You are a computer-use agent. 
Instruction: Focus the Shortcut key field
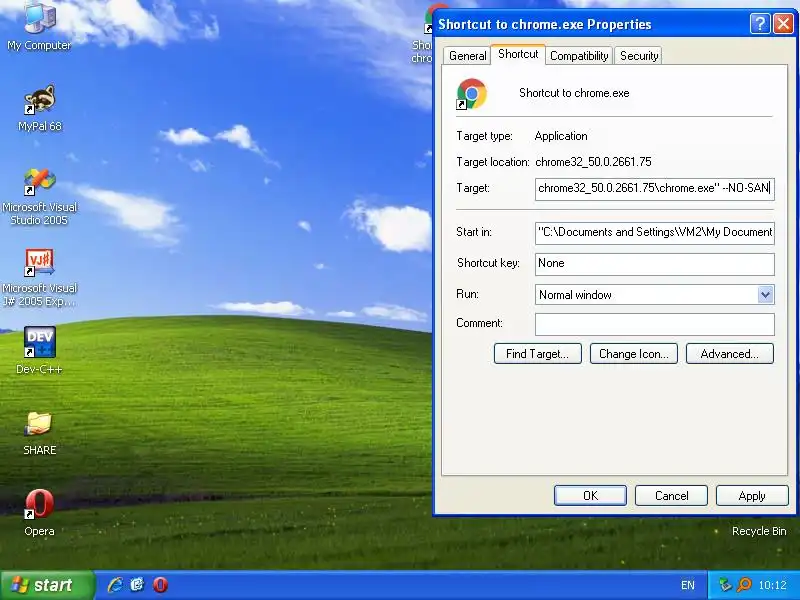(x=655, y=264)
